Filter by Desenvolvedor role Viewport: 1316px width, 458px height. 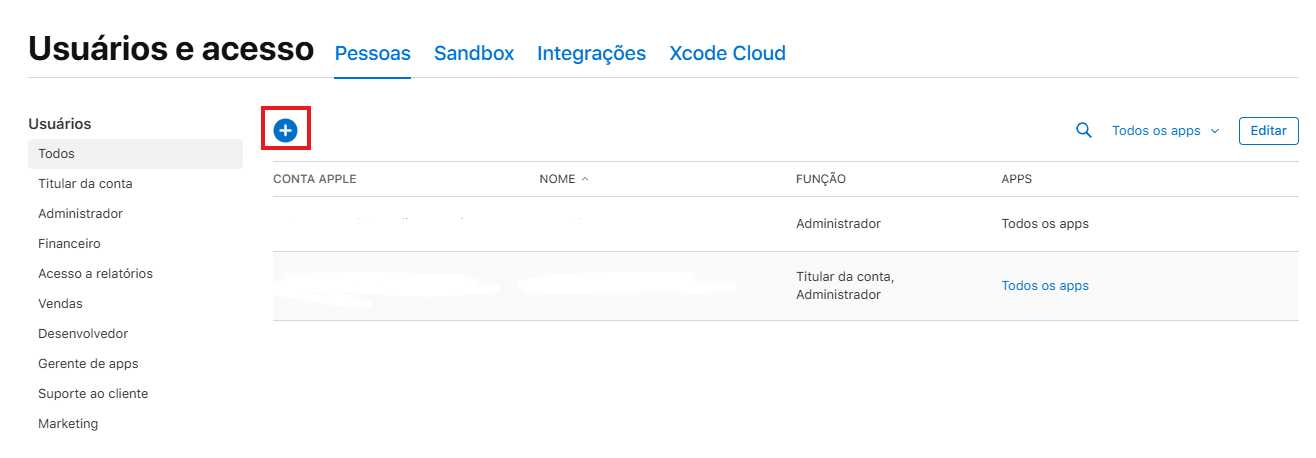pyautogui.click(x=83, y=334)
